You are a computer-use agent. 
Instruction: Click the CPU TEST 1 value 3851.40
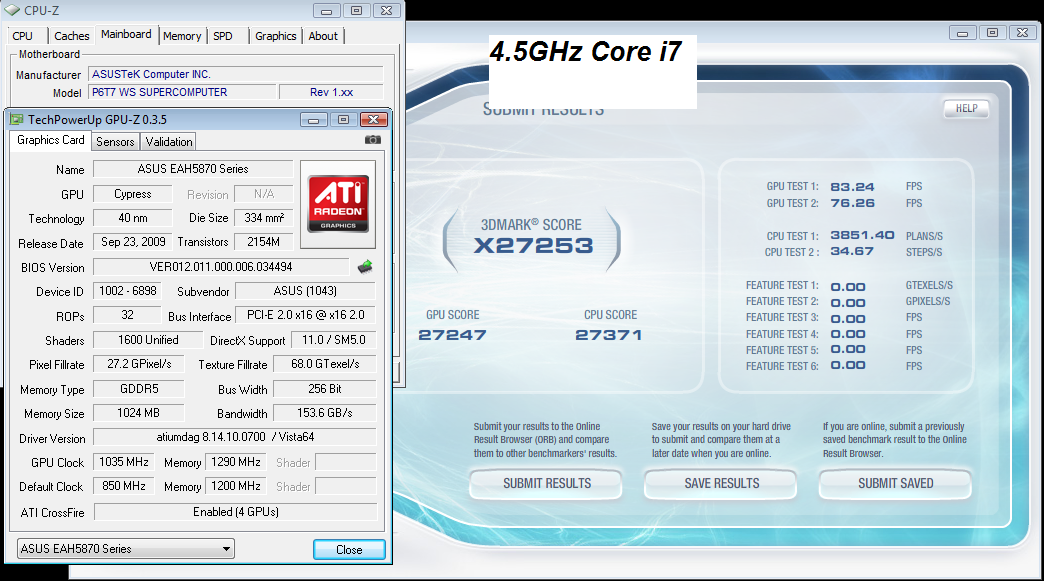tap(862, 235)
